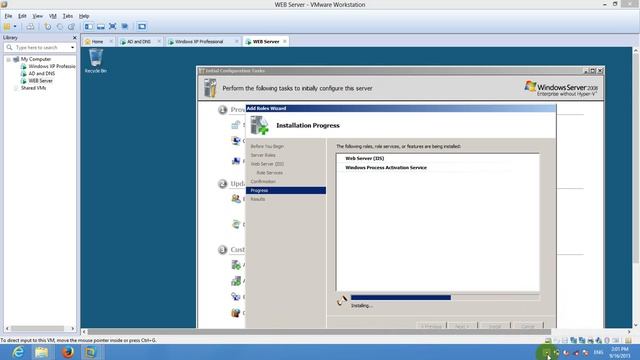Toggle the Show Library toolbar button
The width and height of the screenshot is (640, 360).
click(89, 27)
